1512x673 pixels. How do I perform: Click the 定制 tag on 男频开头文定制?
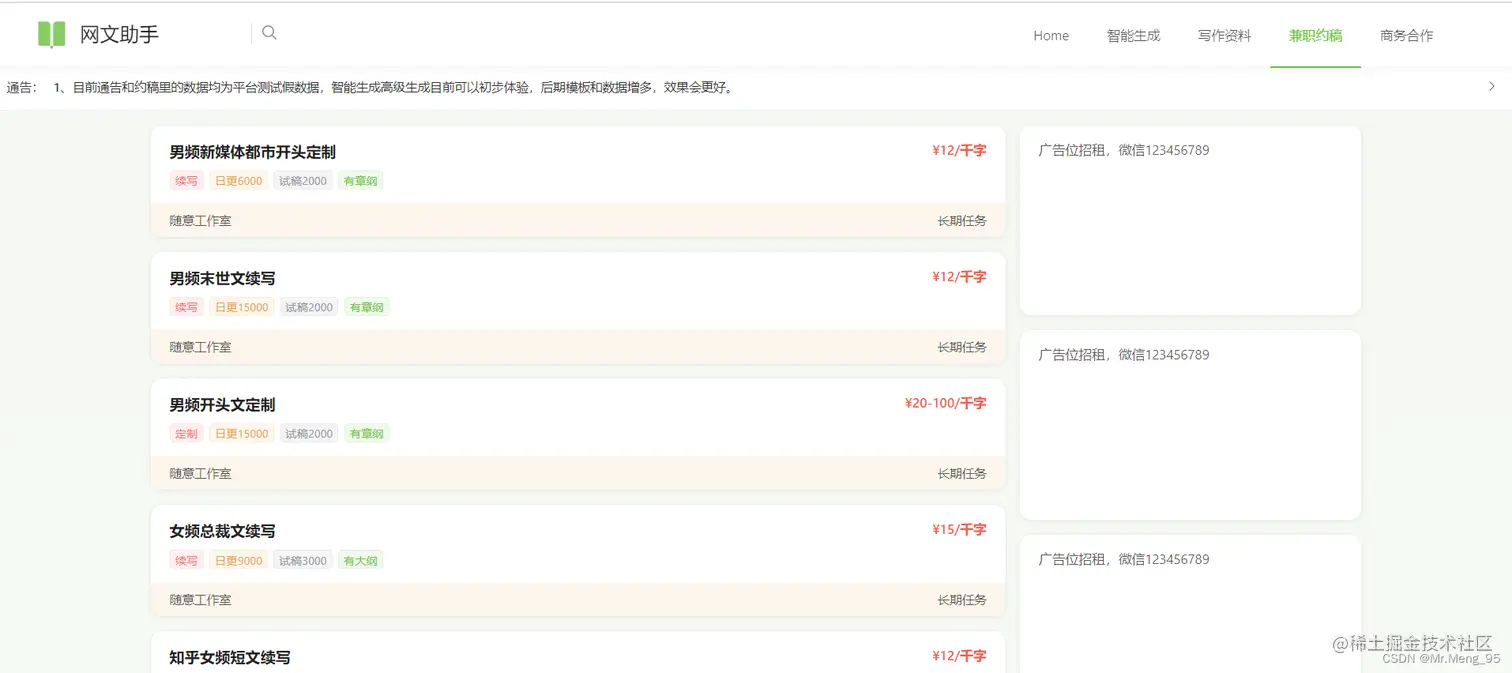tap(186, 434)
